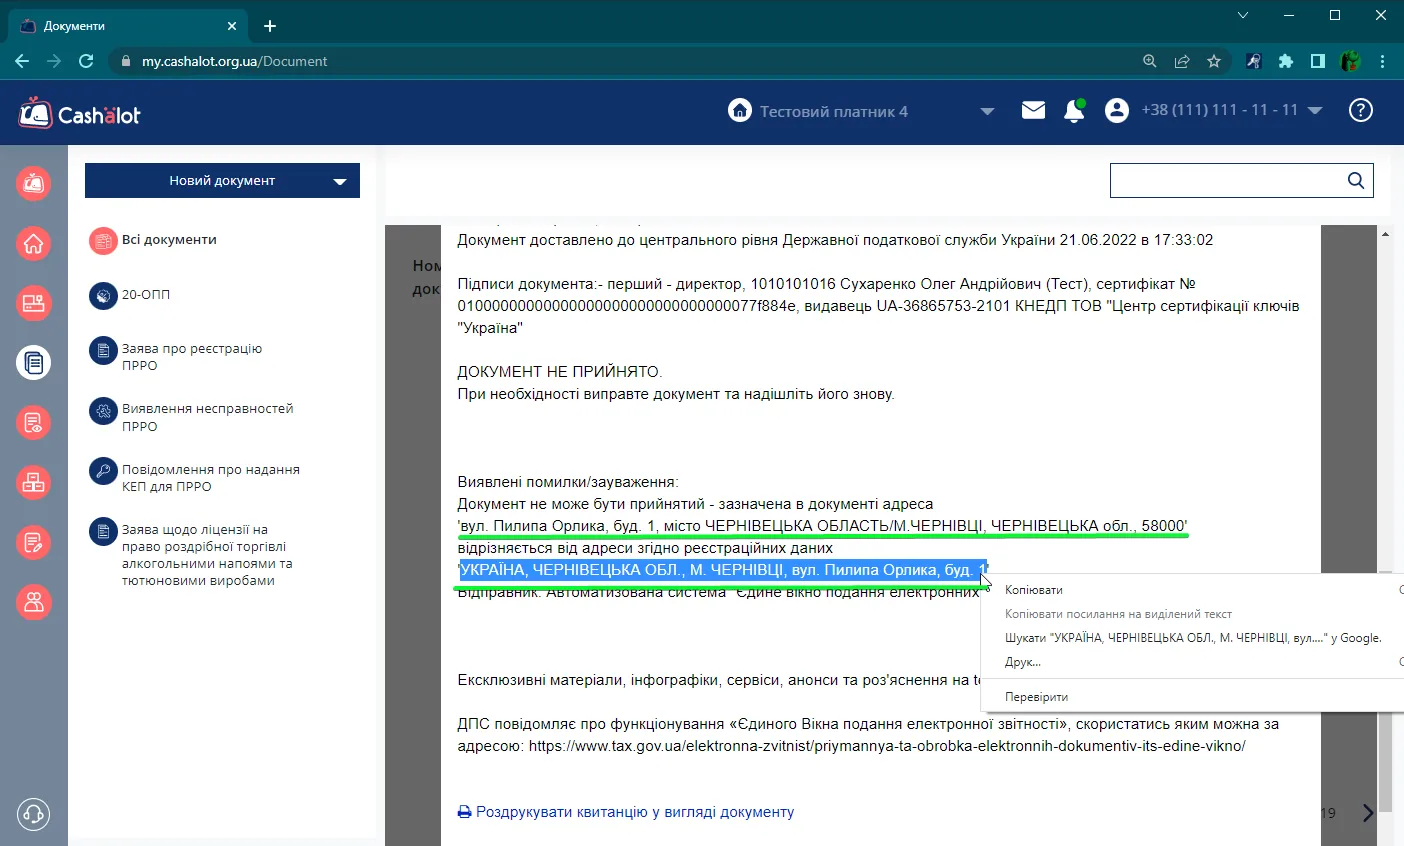Image resolution: width=1404 pixels, height=846 pixels.
Task: Open the help question mark icon
Action: click(1360, 110)
